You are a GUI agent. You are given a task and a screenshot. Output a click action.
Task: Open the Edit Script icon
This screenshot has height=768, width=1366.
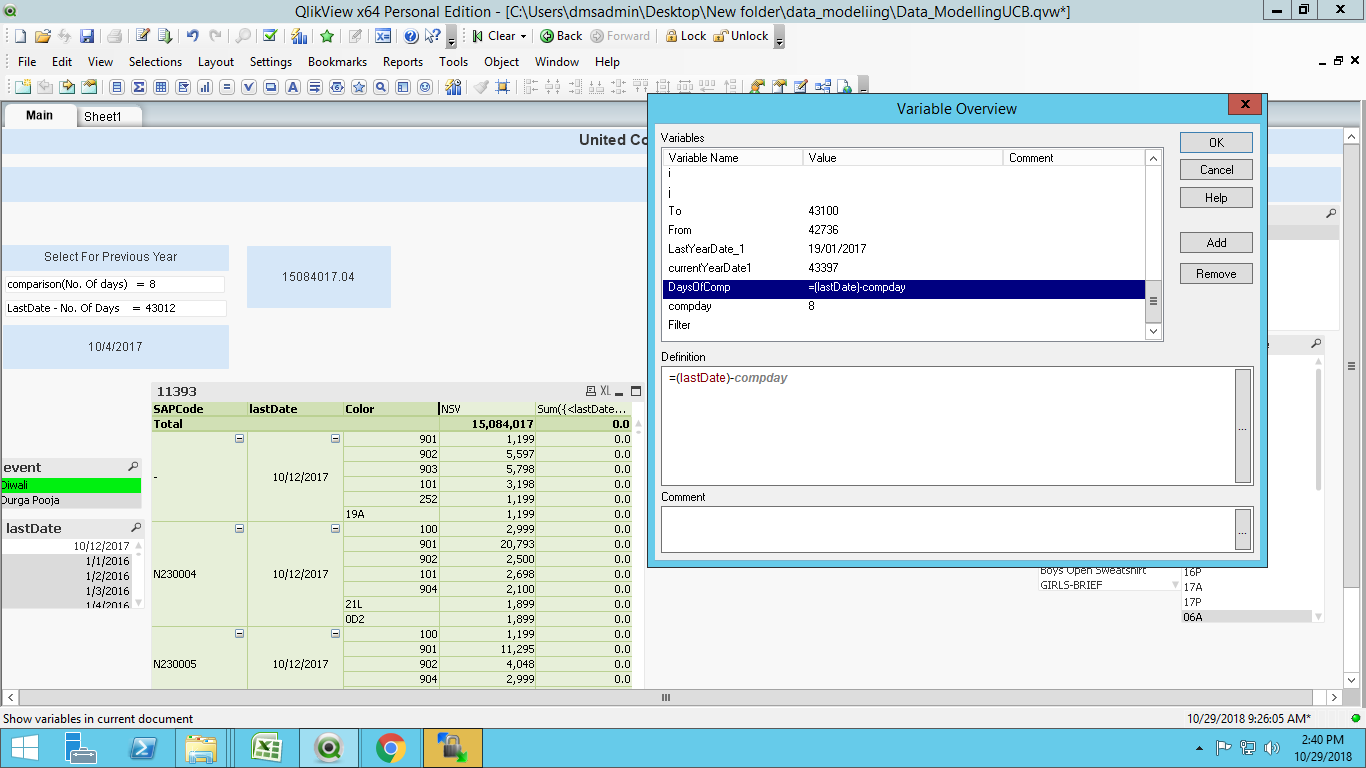pos(142,36)
